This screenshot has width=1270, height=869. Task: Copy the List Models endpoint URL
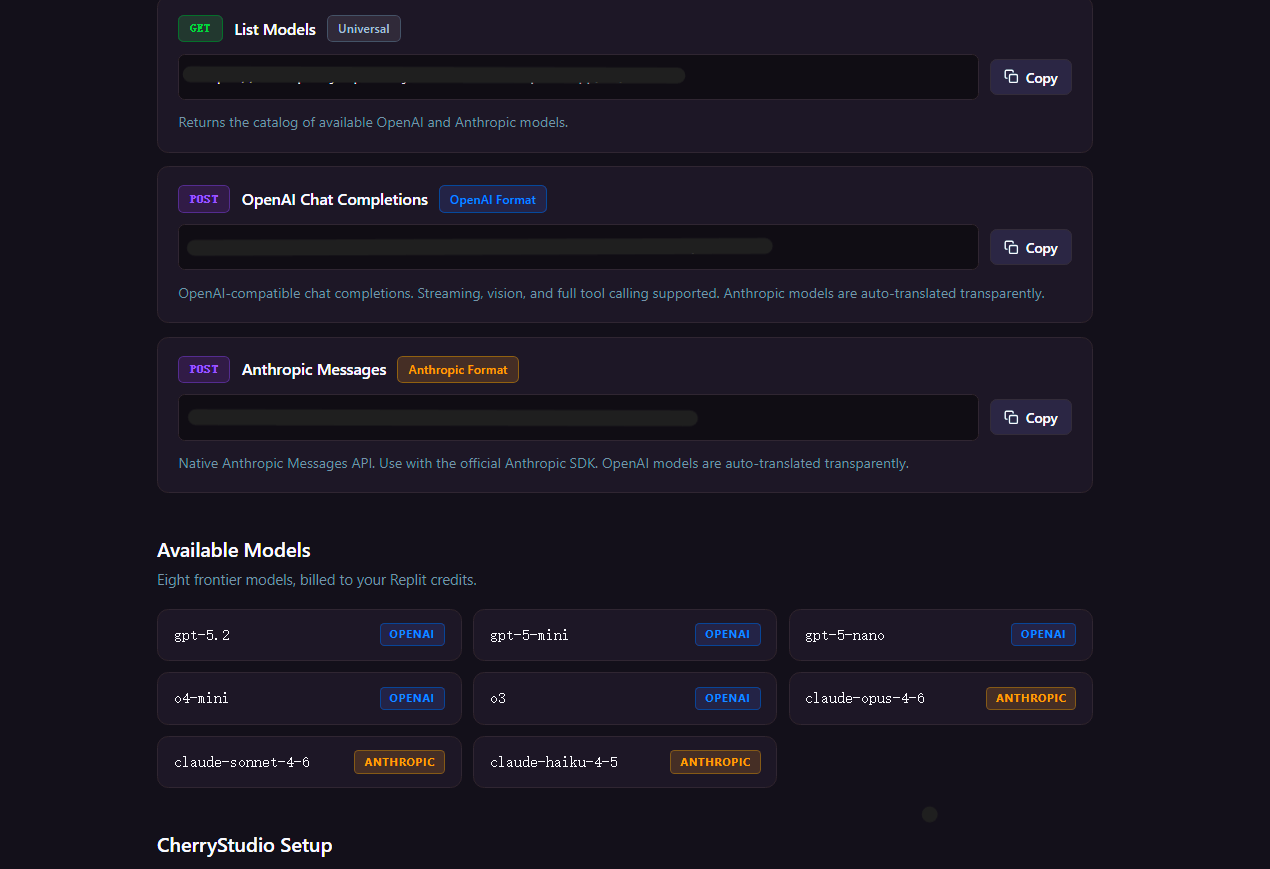[x=1030, y=77]
